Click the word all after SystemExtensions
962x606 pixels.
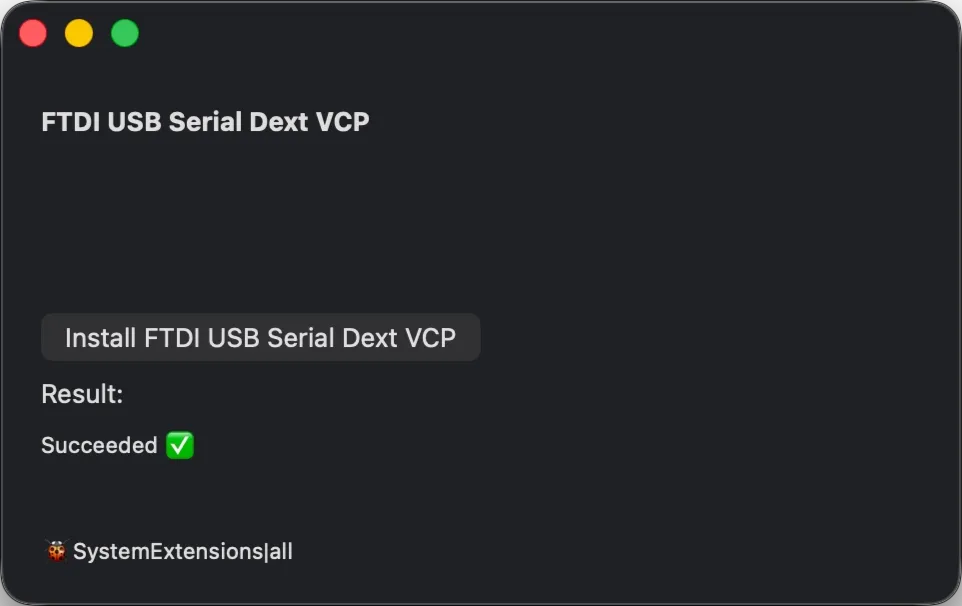coord(280,551)
